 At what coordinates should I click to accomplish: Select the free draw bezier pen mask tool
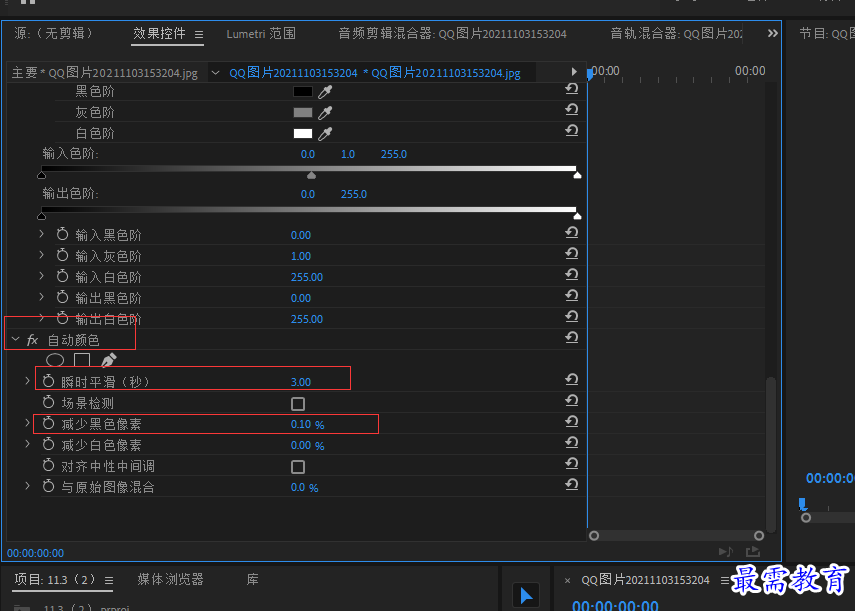pos(109,360)
